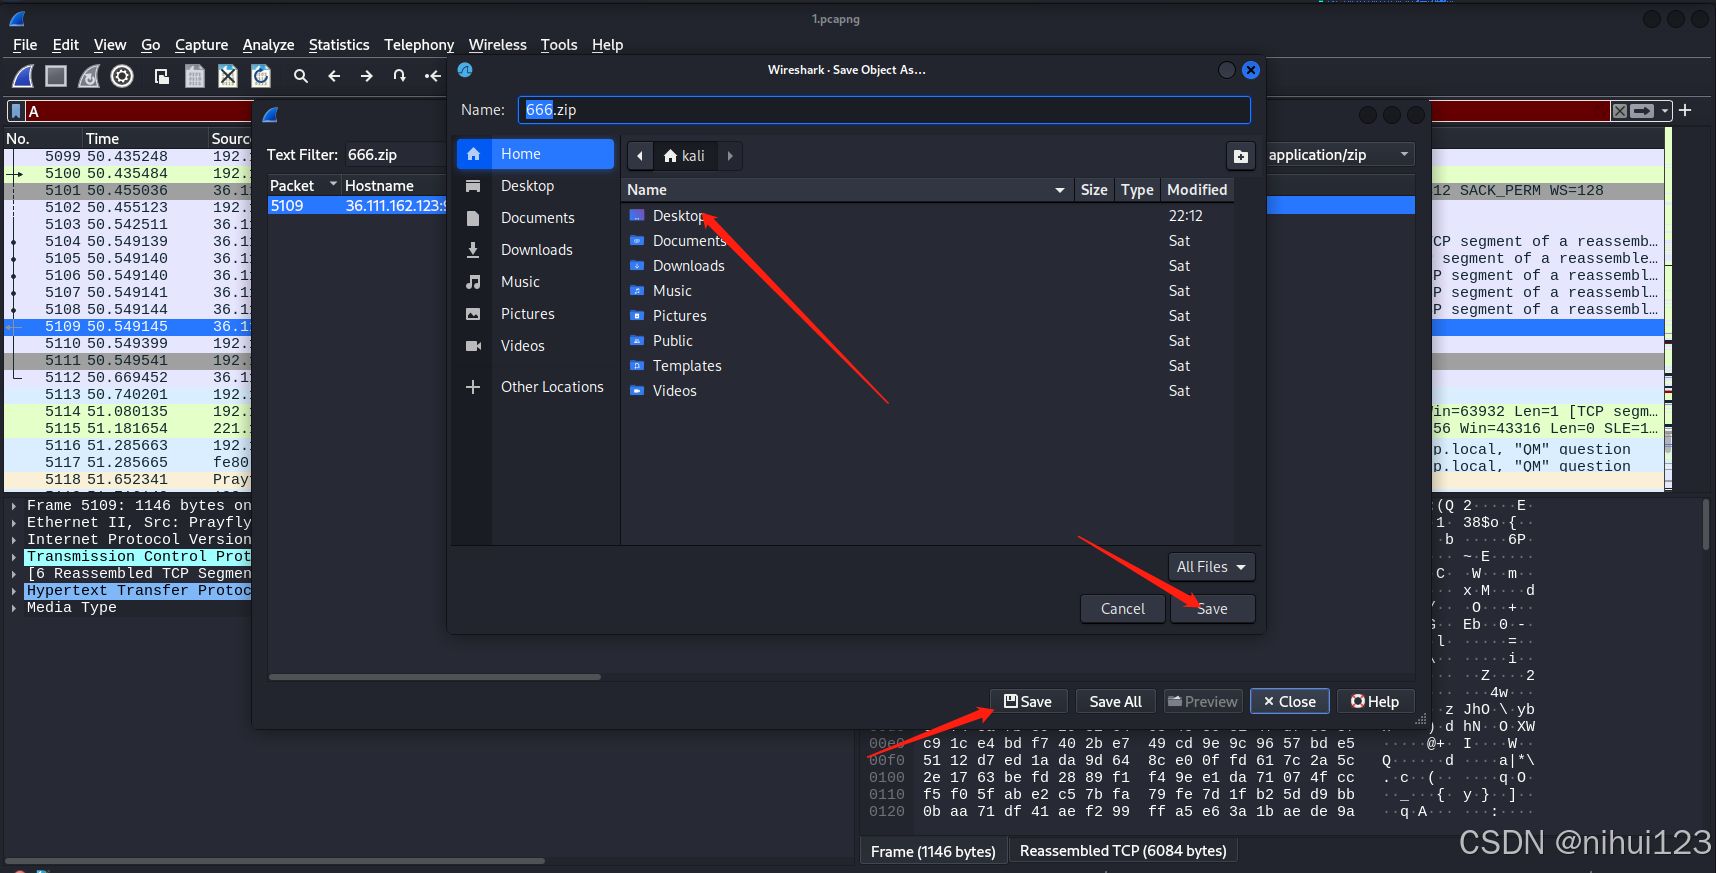The width and height of the screenshot is (1716, 873).
Task: Open capture options gear icon
Action: [122, 76]
